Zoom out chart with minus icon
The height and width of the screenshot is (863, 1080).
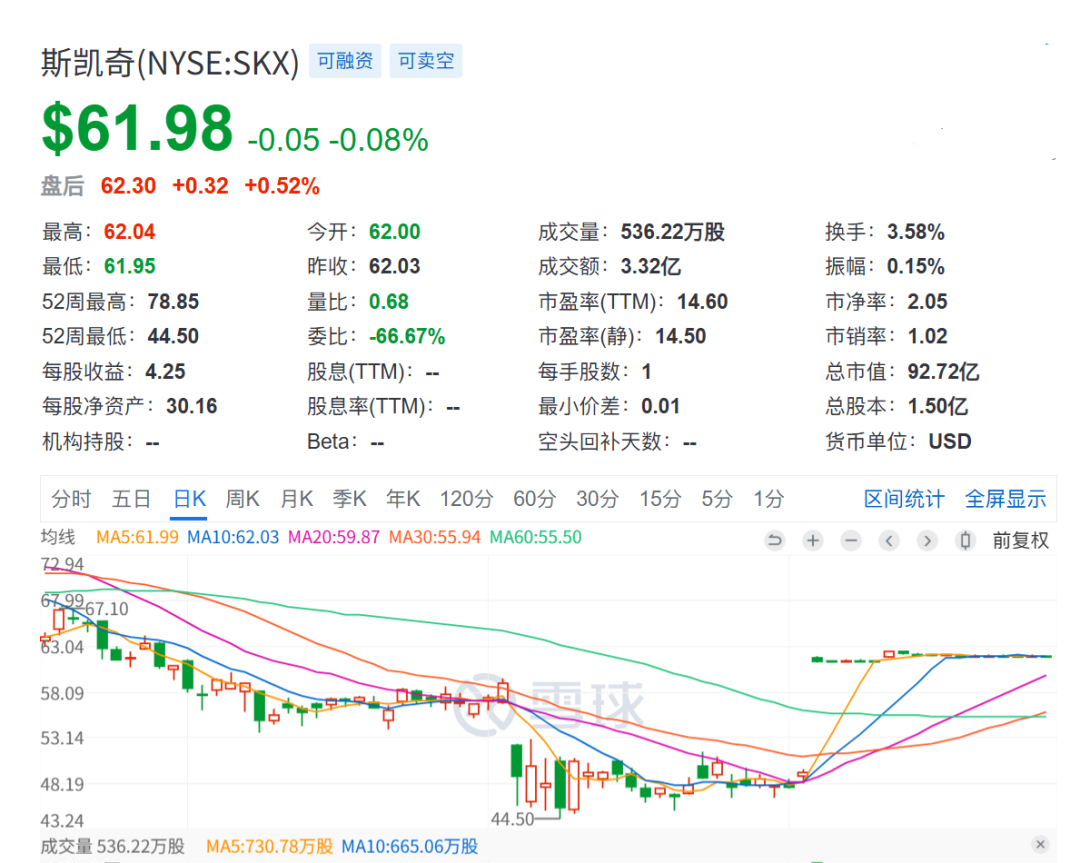[851, 541]
